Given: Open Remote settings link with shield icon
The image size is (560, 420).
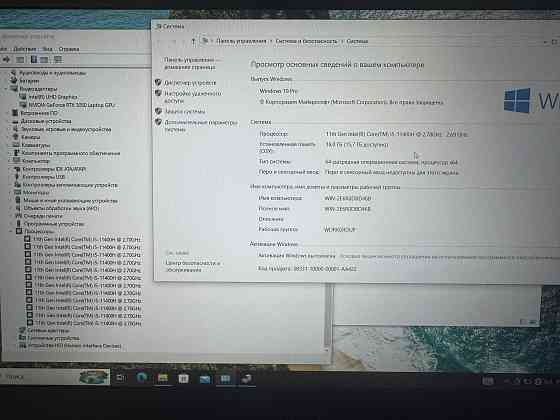Looking at the screenshot, I should point(193,97).
